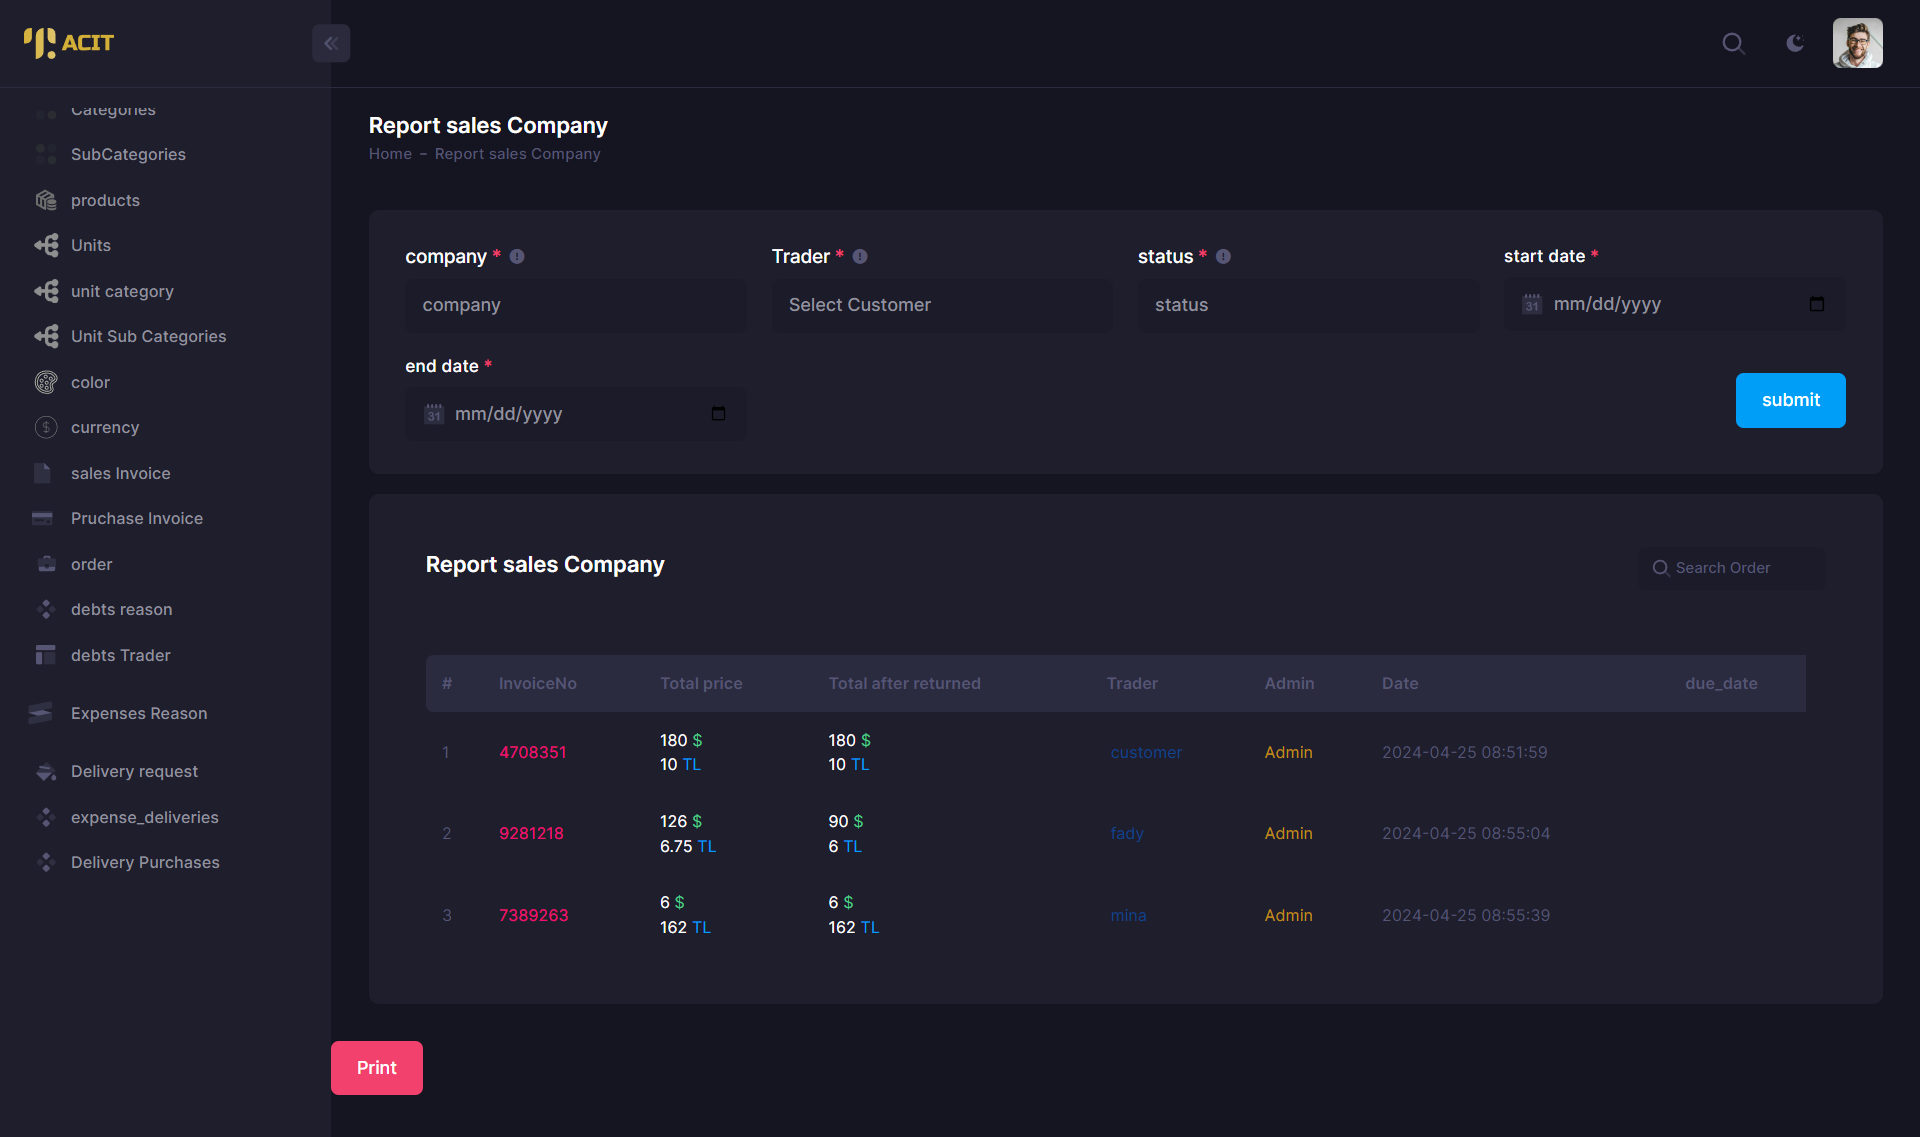This screenshot has width=1920, height=1137.
Task: Open Delivery request menu item
Action: tap(134, 771)
